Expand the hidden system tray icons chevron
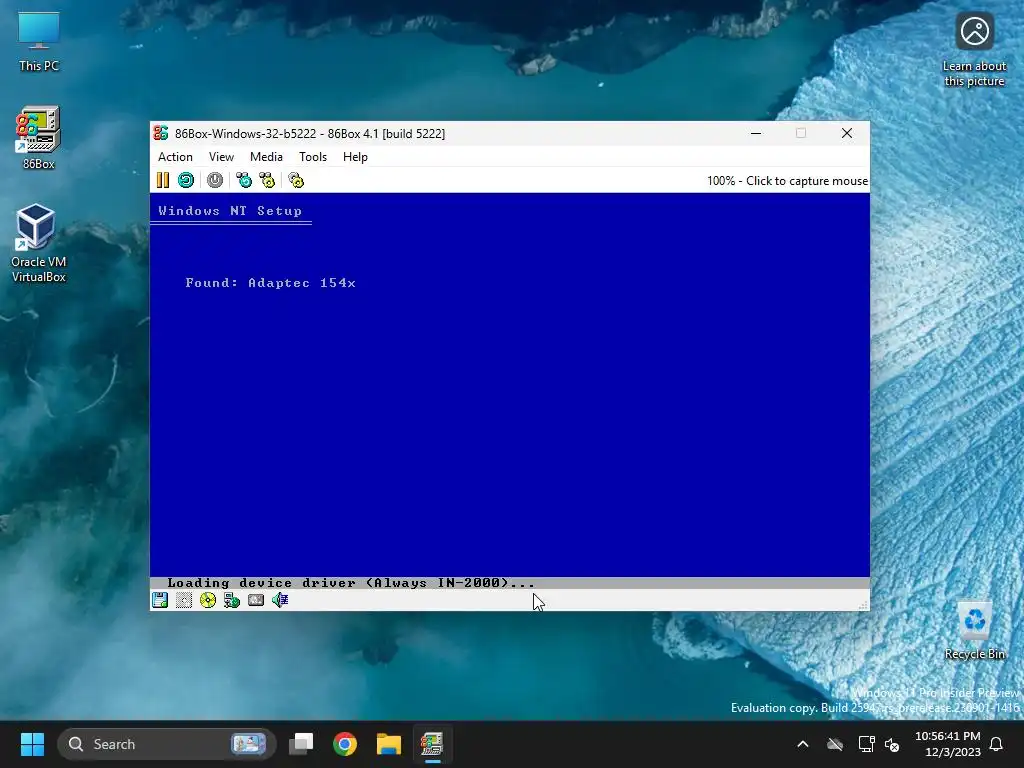The height and width of the screenshot is (768, 1024). [x=803, y=744]
